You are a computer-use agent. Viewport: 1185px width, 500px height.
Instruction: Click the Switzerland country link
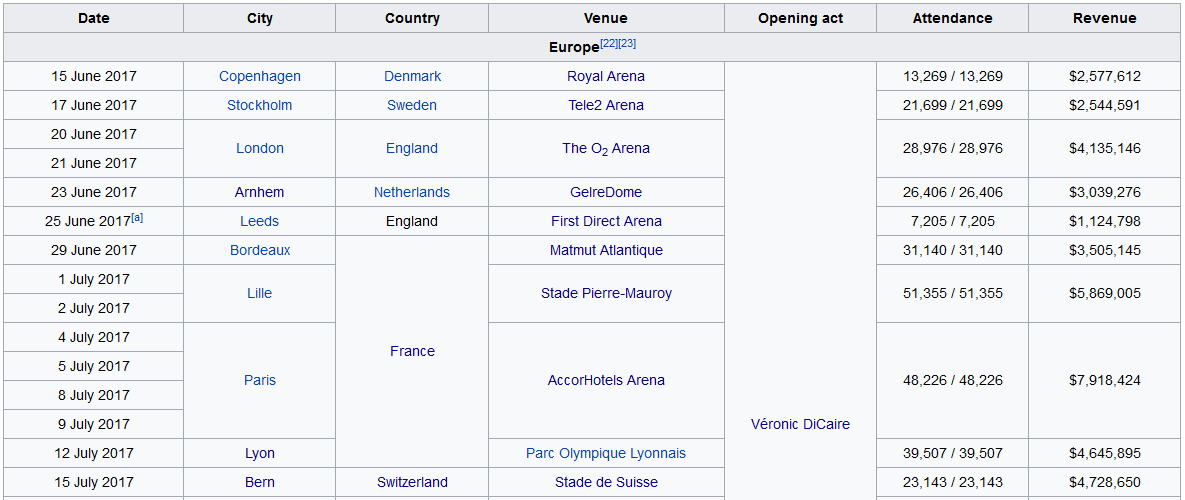[412, 482]
